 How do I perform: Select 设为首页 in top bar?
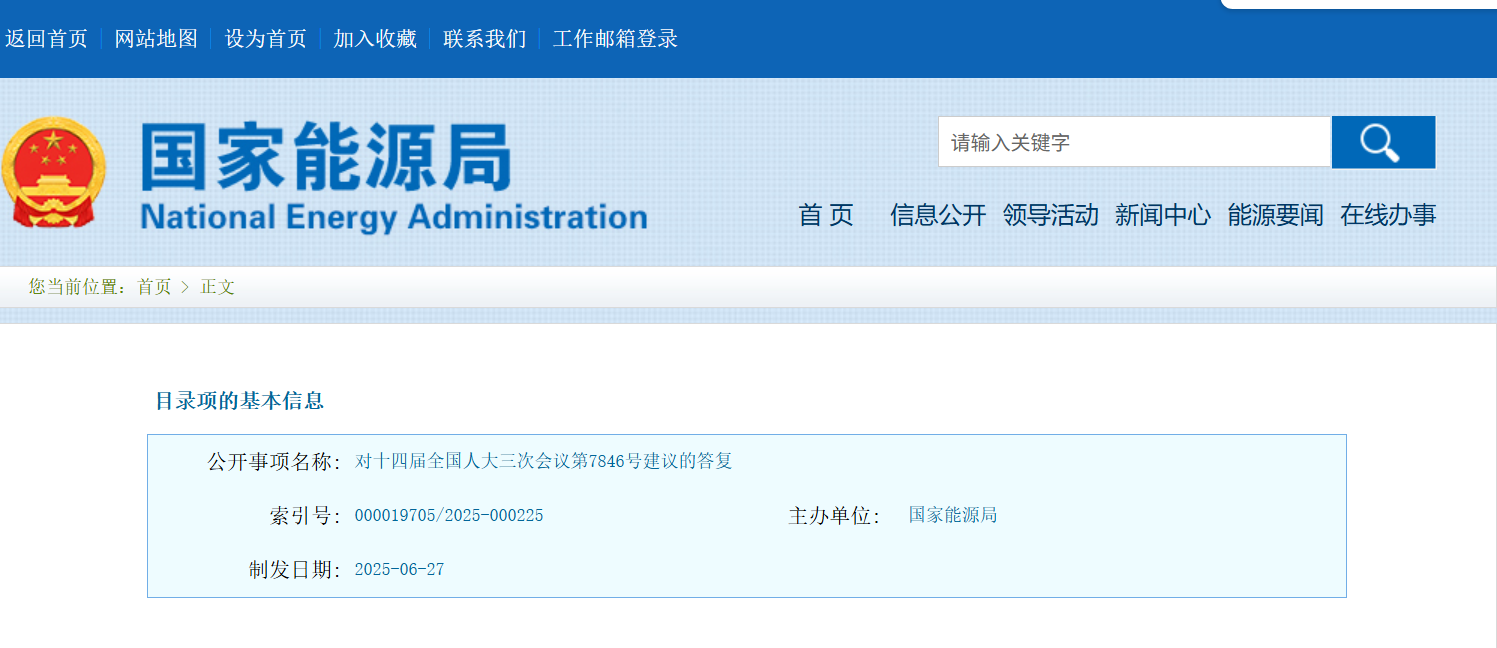(x=266, y=39)
